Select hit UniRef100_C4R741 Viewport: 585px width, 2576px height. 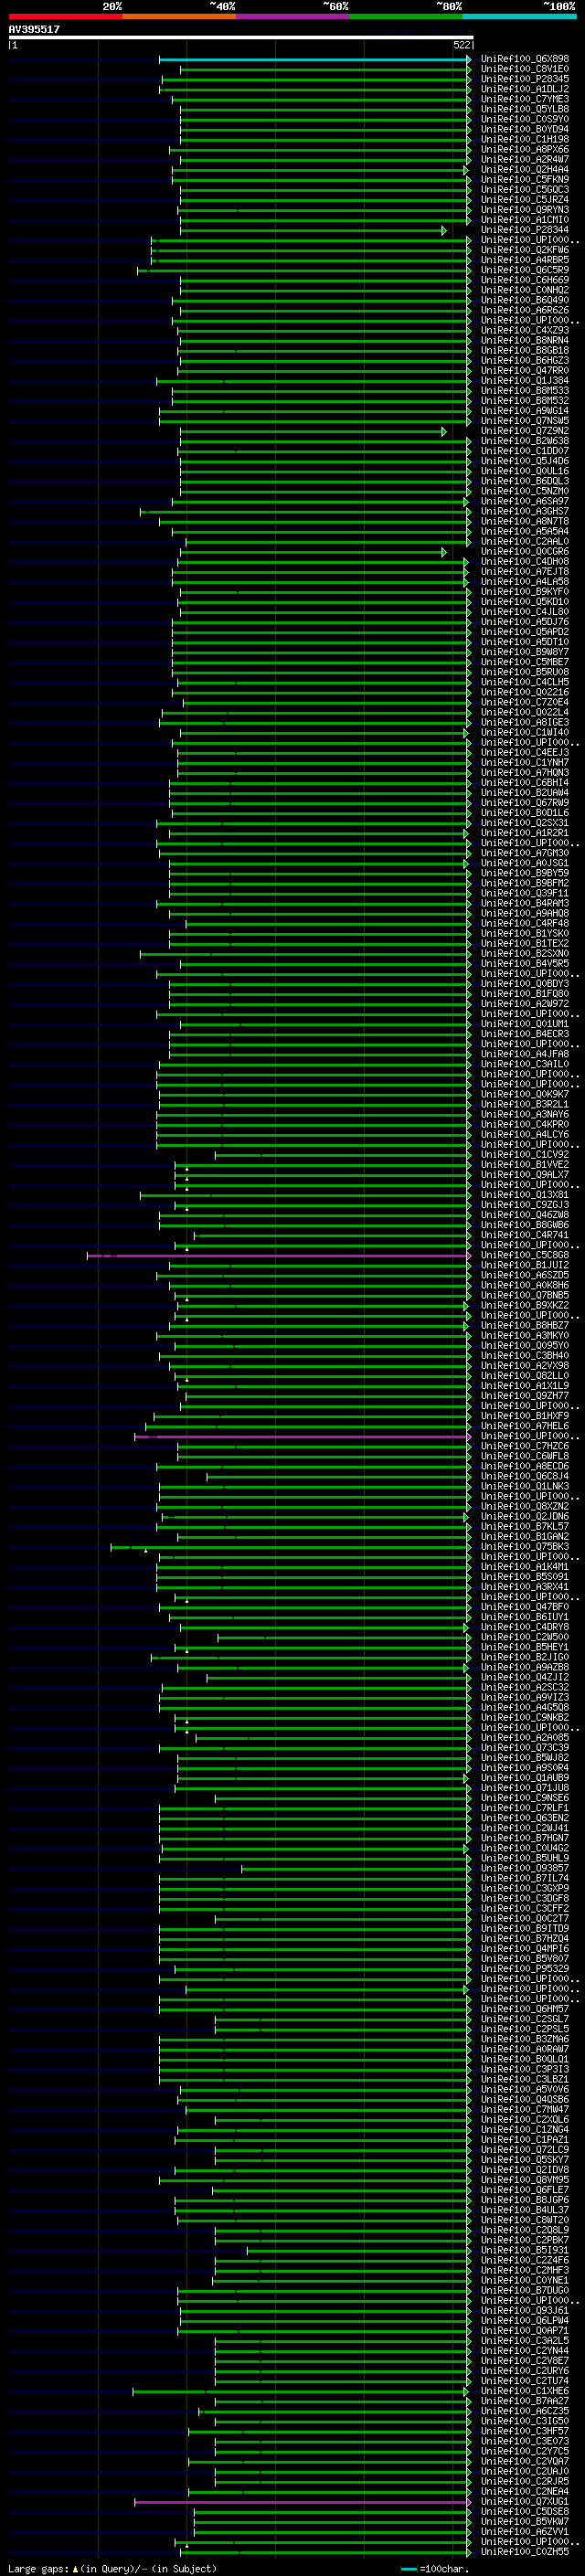524,1235
